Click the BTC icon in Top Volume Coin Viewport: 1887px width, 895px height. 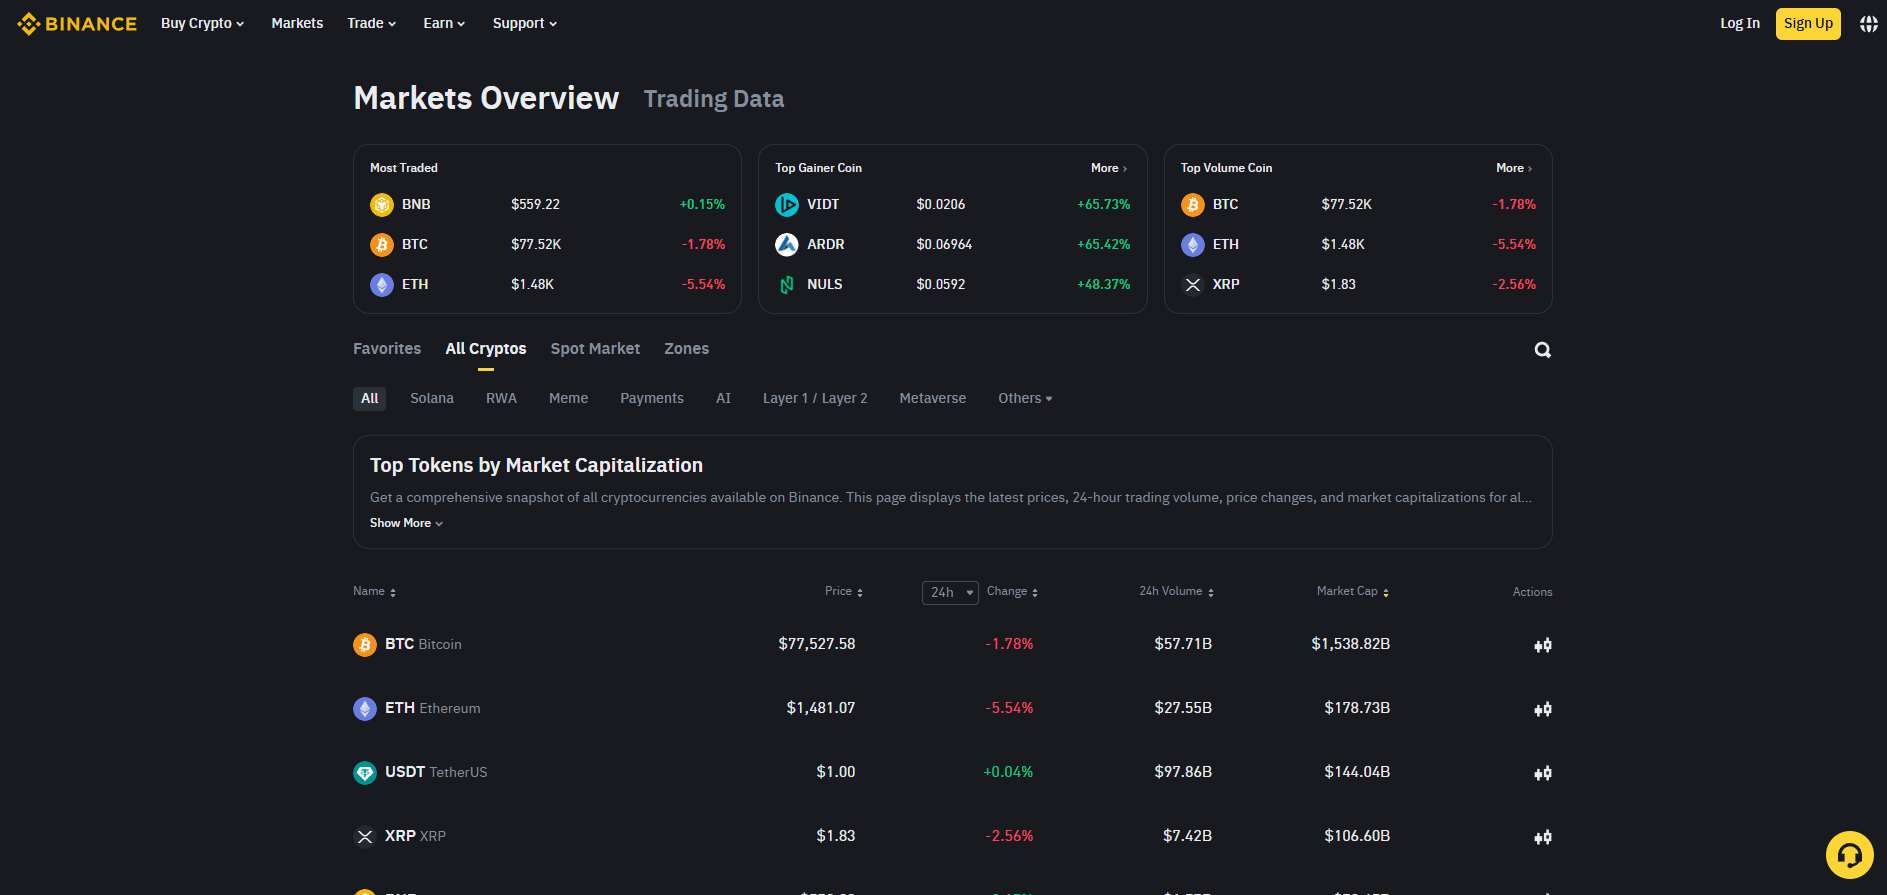(1193, 205)
